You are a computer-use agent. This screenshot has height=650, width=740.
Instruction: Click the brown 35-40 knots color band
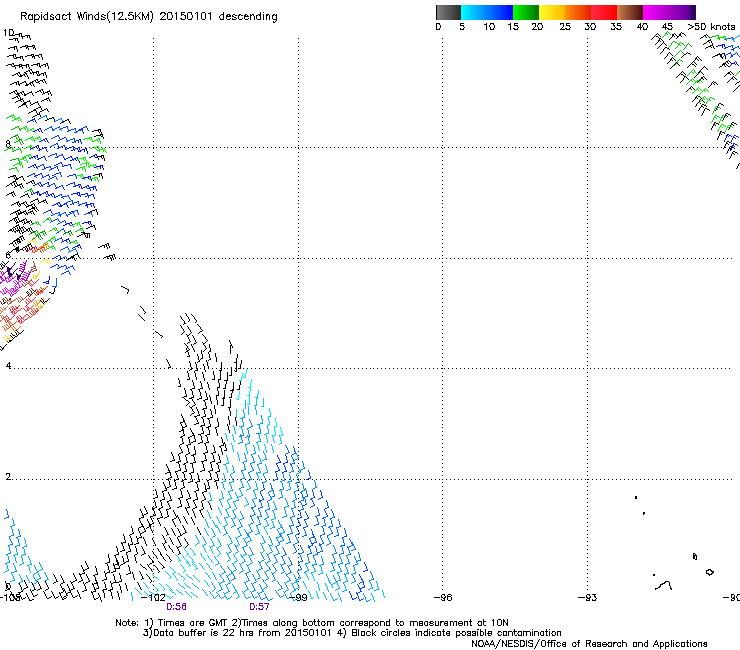pyautogui.click(x=630, y=12)
